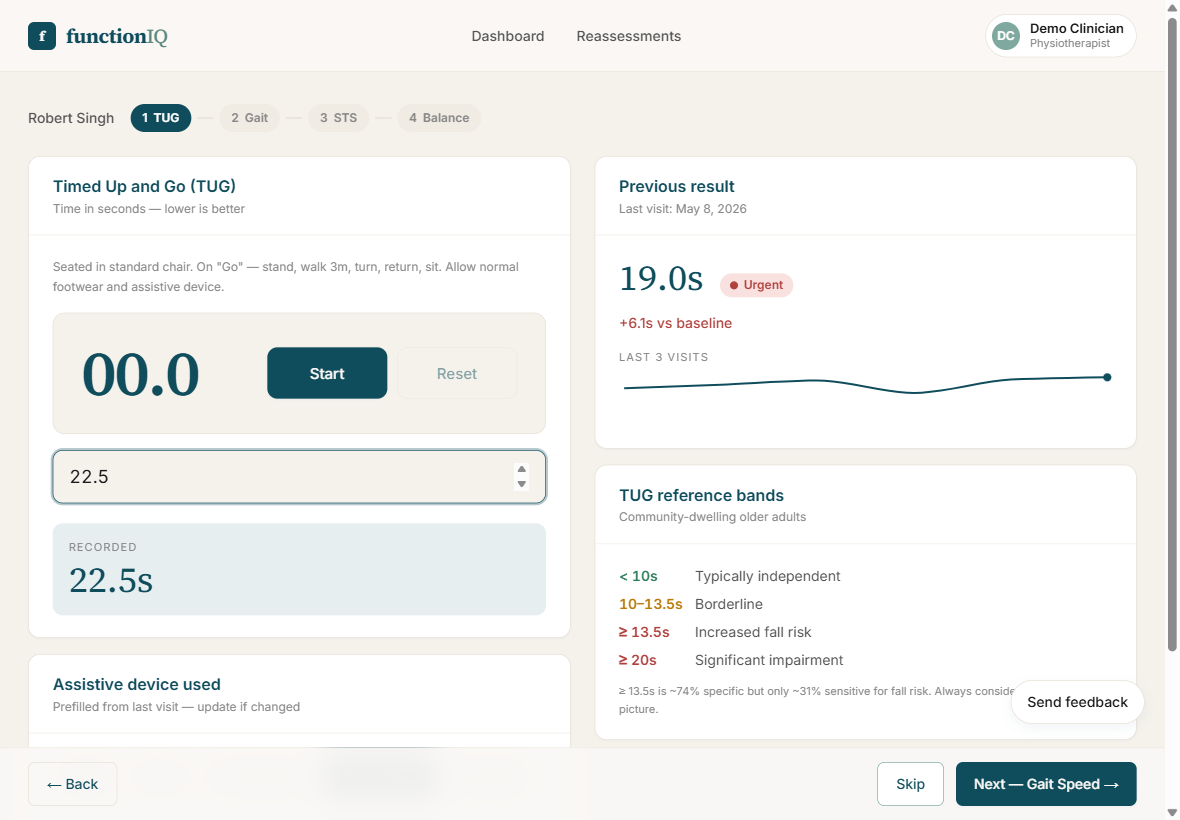Viewport: 1180px width, 820px height.
Task: Click the 'Community-dwelling older adults' subtitle
Action: point(712,517)
